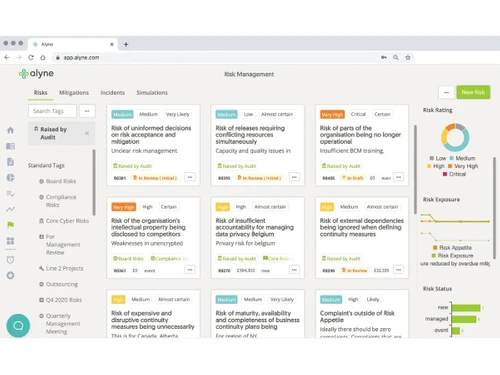Select the Alyne browser tab
500x375 pixels.
(73, 44)
